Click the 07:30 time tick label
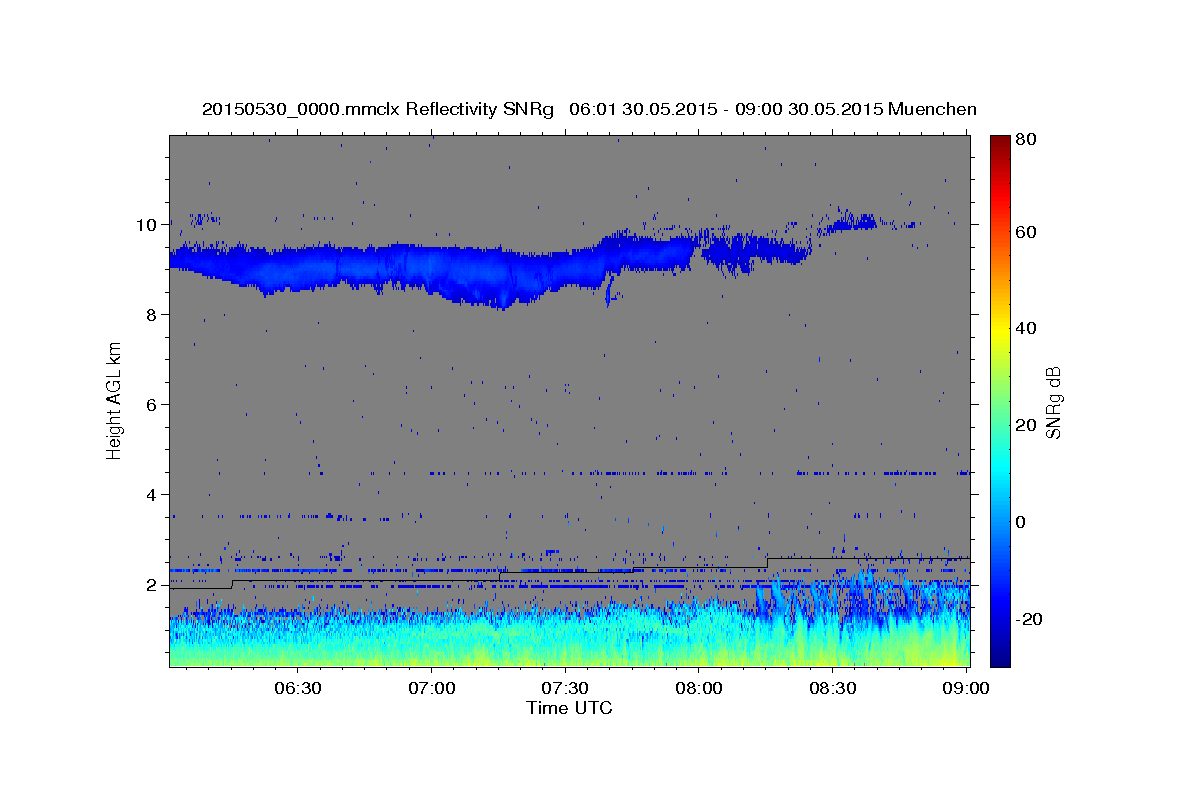The width and height of the screenshot is (1200, 800). coord(564,689)
